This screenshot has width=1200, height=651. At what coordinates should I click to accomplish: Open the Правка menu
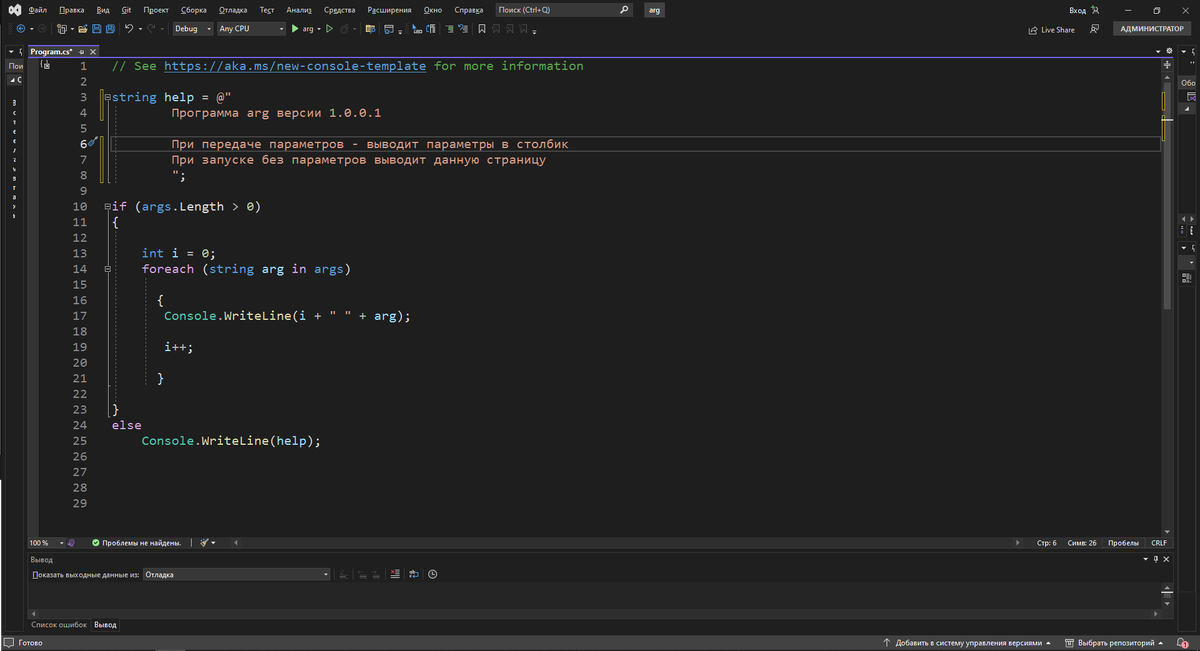click(72, 10)
